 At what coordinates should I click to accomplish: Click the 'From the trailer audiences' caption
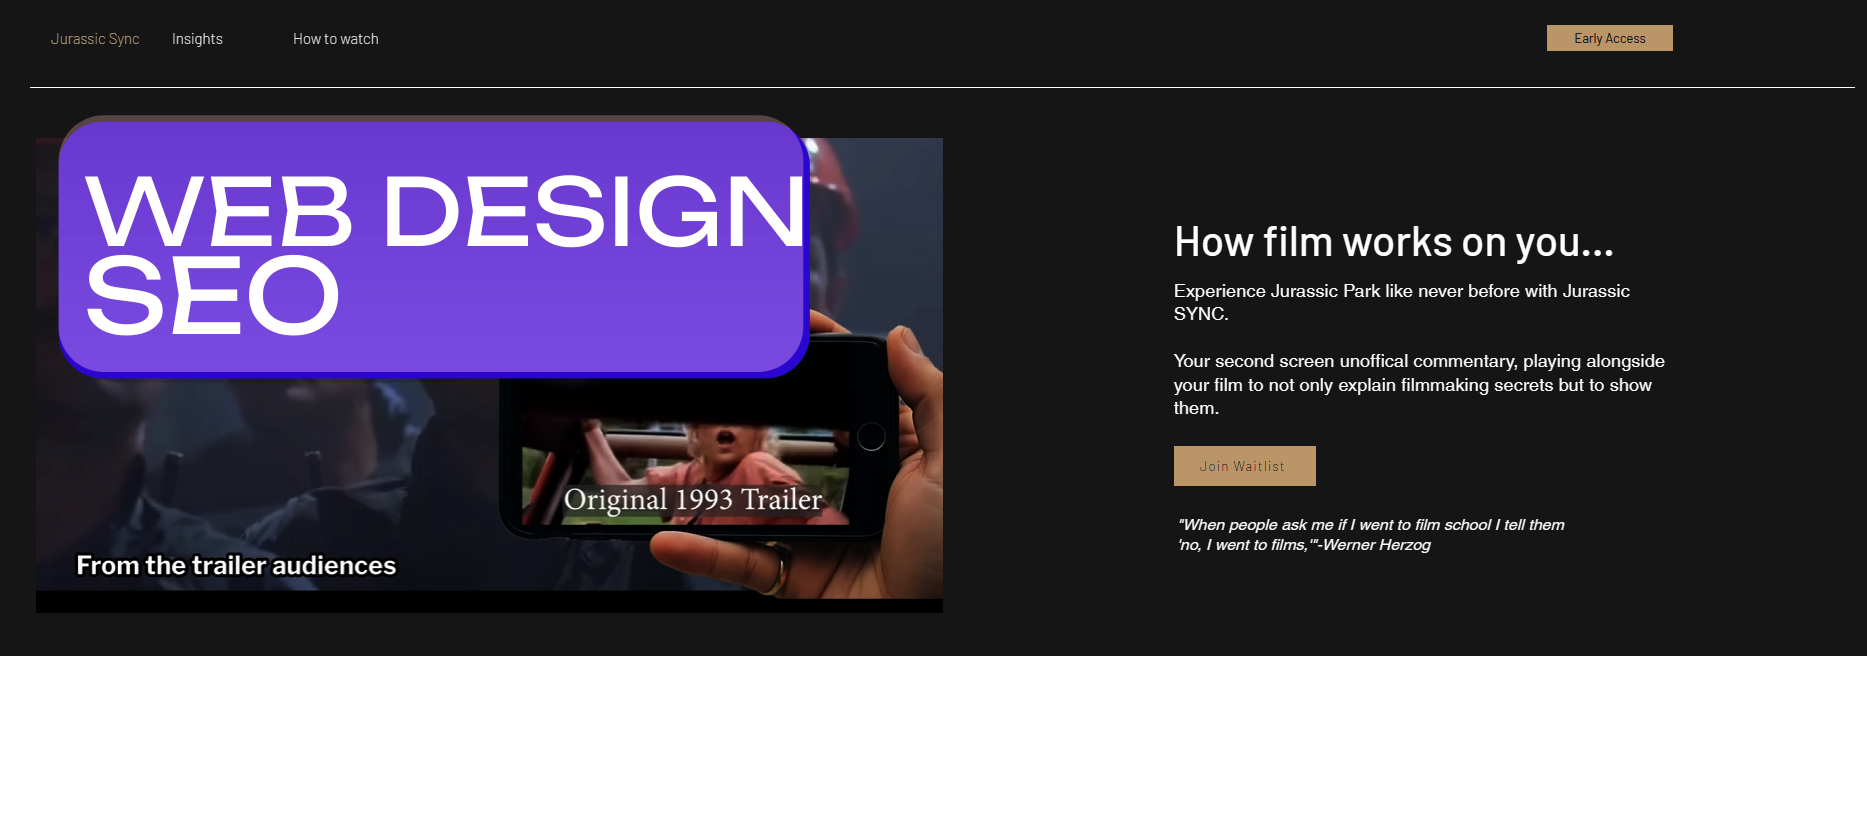click(236, 565)
